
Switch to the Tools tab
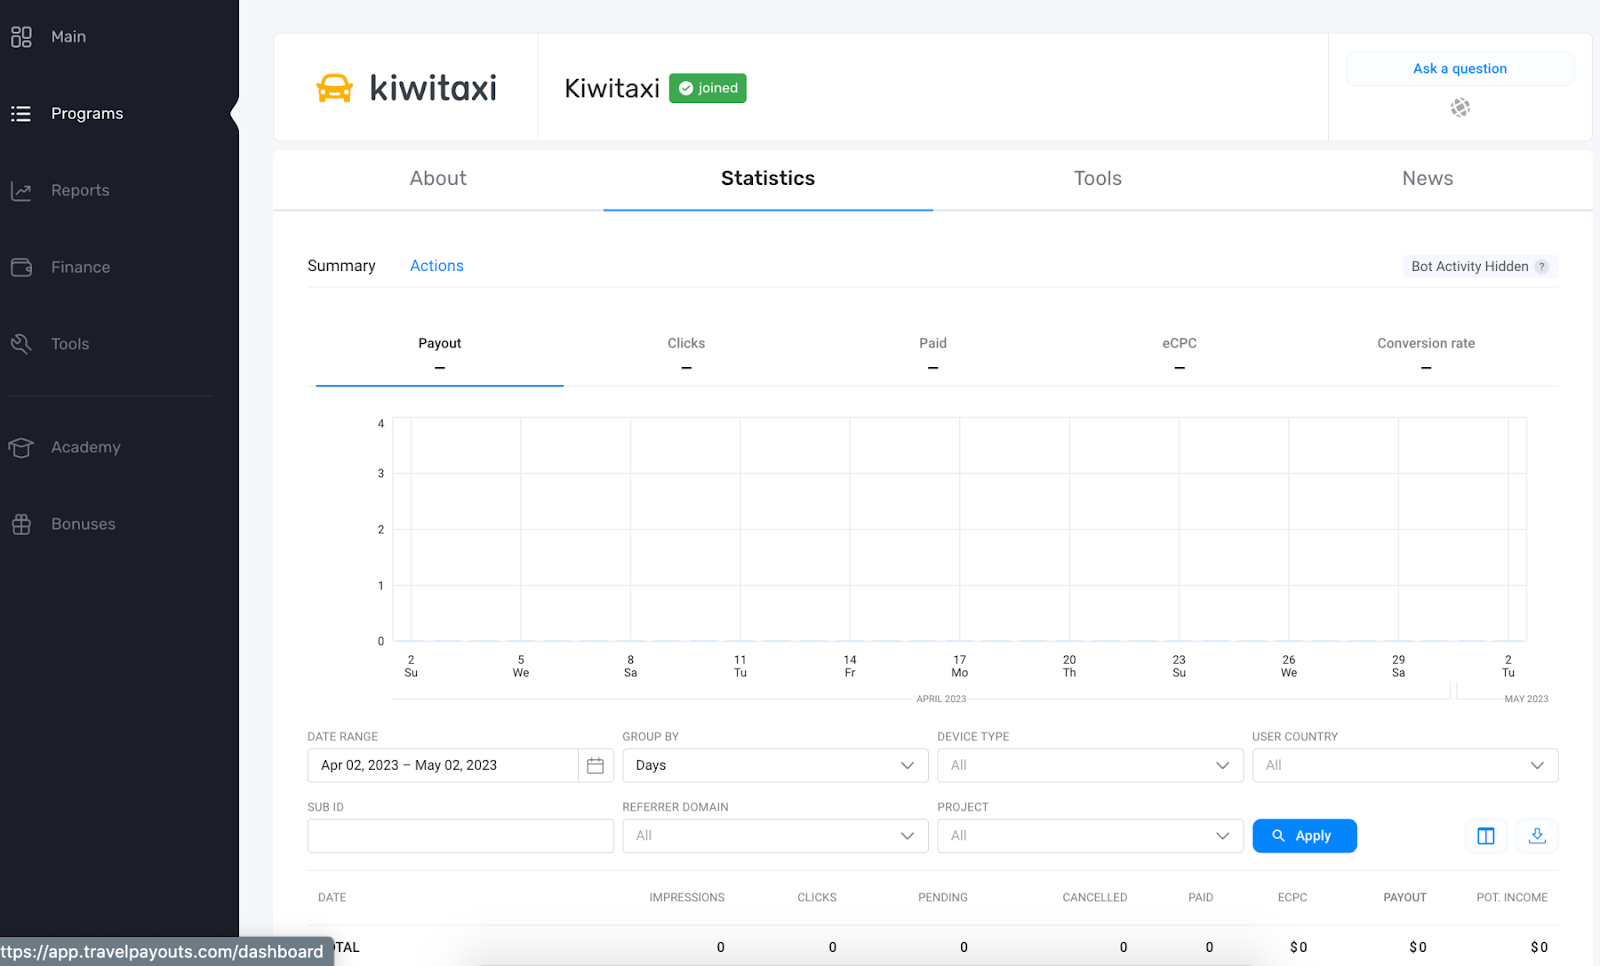[1098, 179]
